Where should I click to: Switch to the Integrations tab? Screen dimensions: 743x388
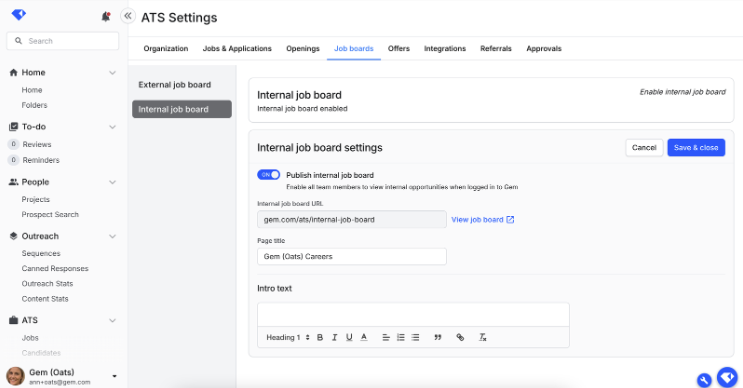[x=444, y=48]
